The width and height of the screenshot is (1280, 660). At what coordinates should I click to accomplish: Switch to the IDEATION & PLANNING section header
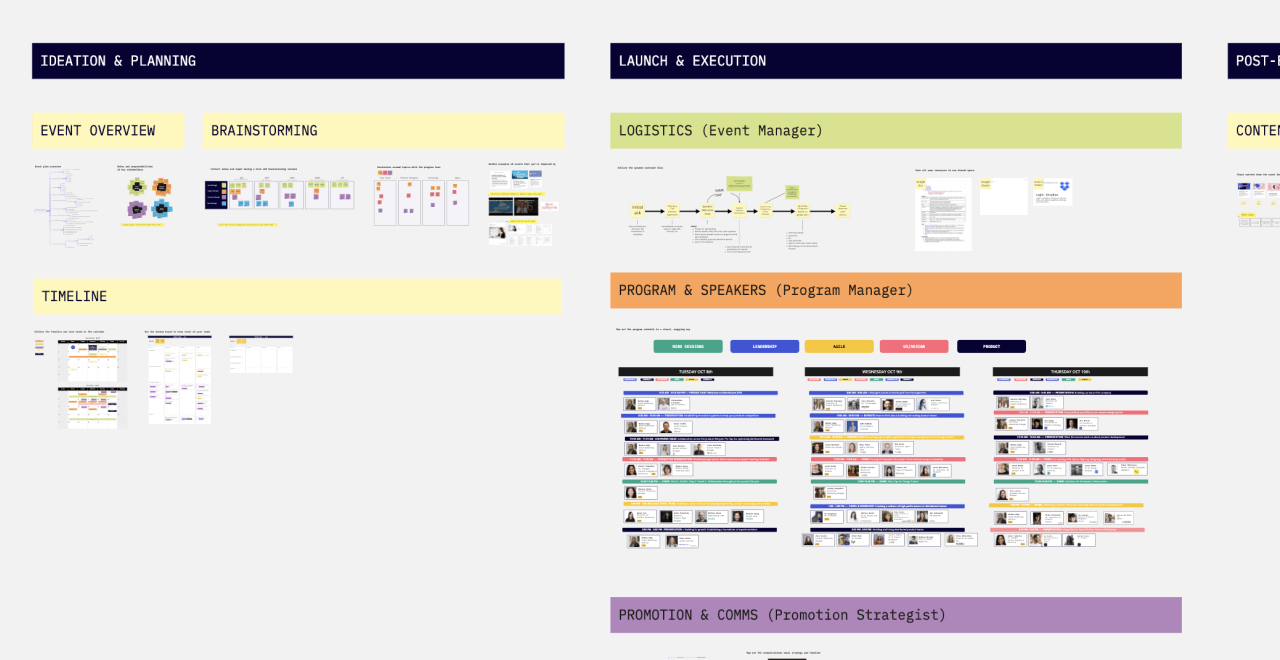pos(297,61)
